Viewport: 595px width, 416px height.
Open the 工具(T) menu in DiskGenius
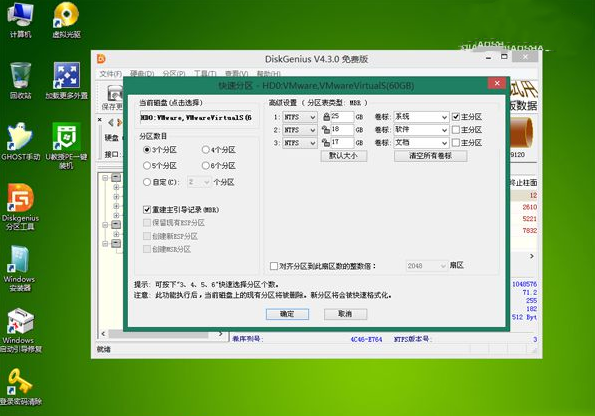click(x=205, y=74)
